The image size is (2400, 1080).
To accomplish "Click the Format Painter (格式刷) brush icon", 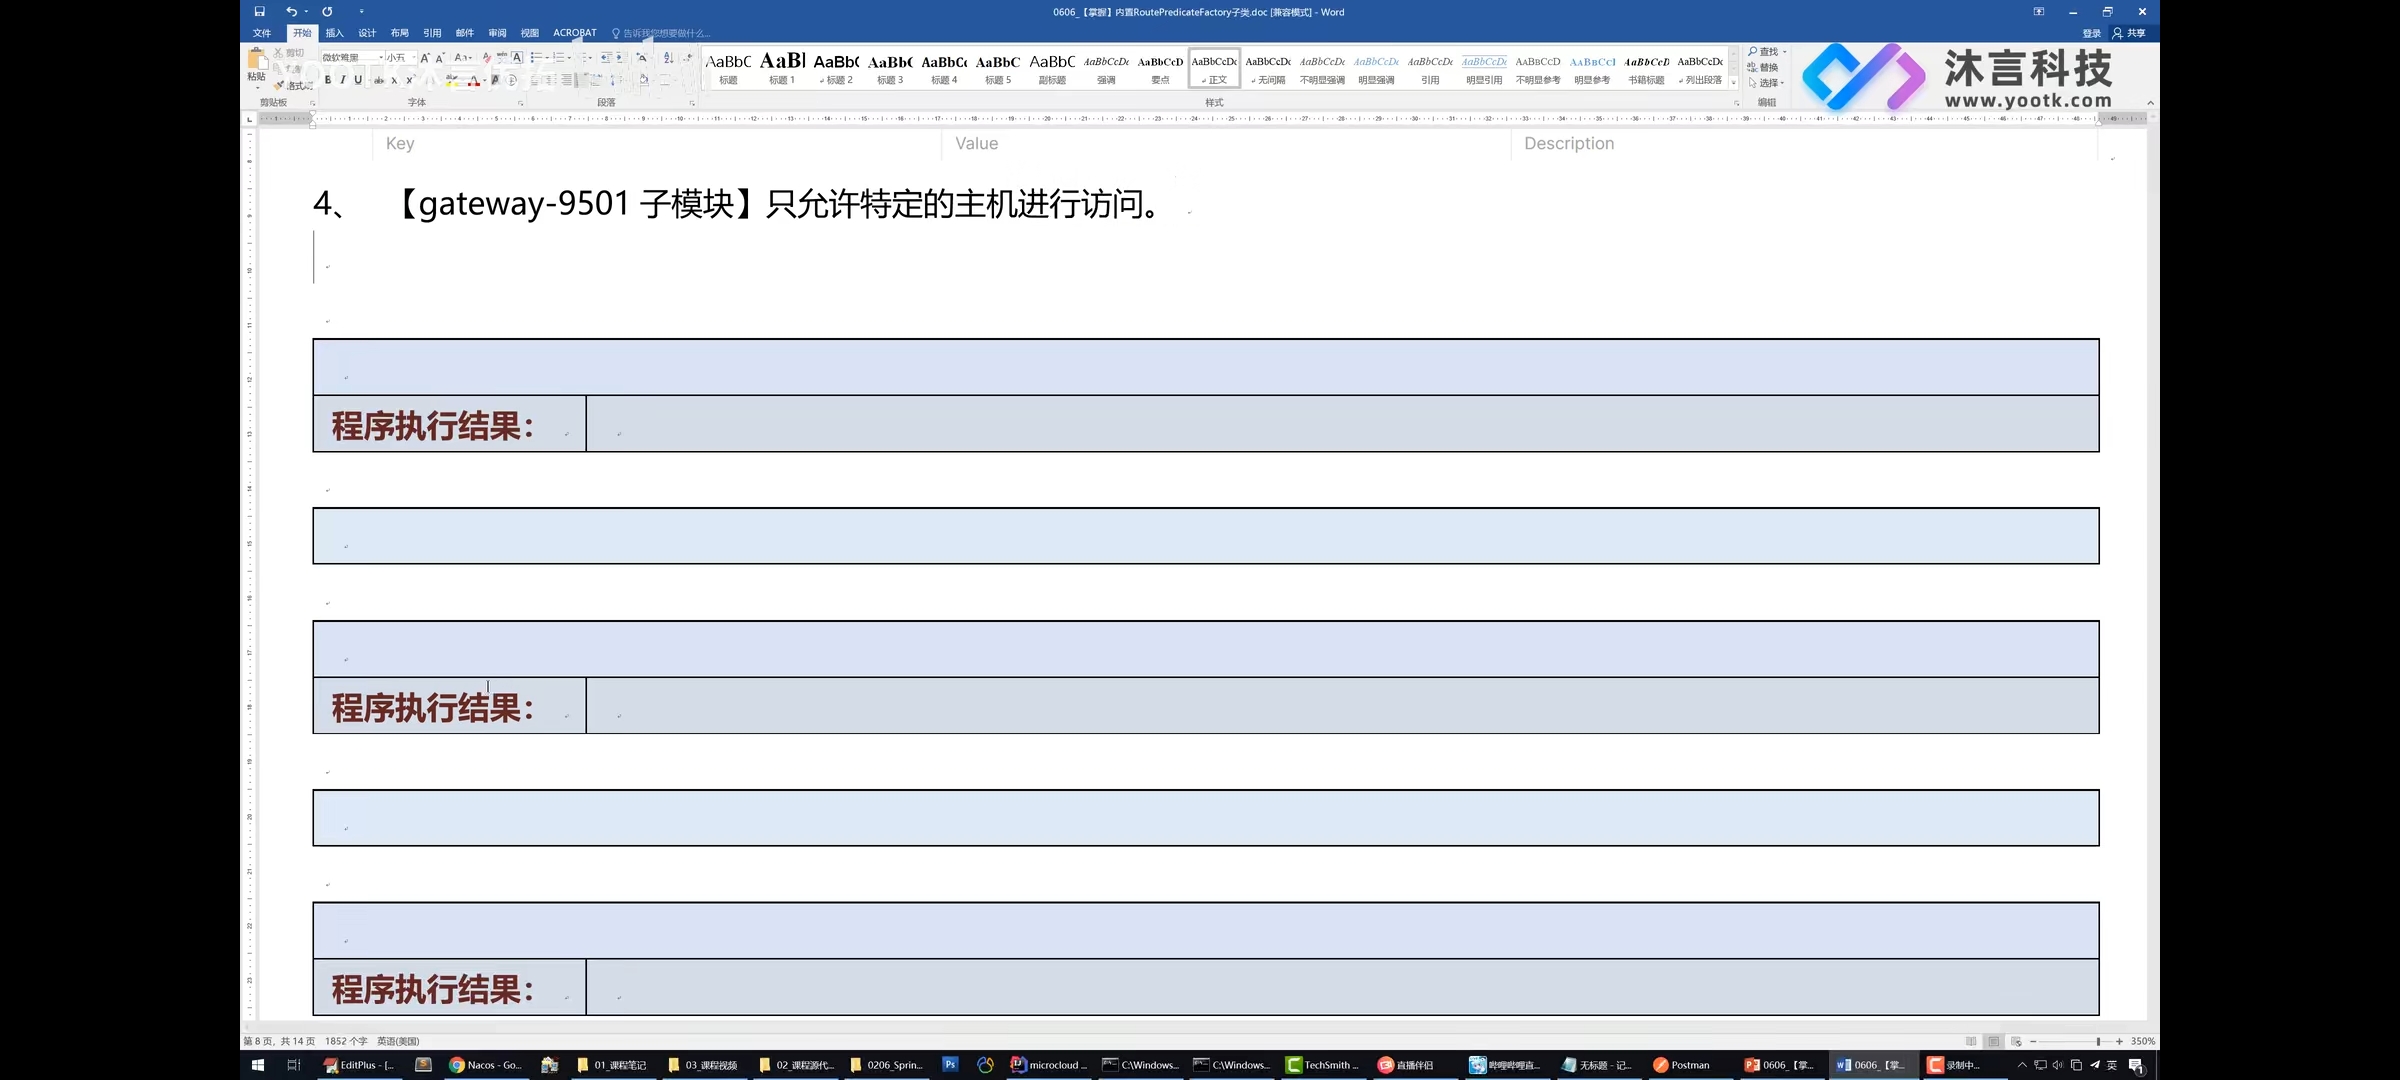I will pyautogui.click(x=278, y=86).
